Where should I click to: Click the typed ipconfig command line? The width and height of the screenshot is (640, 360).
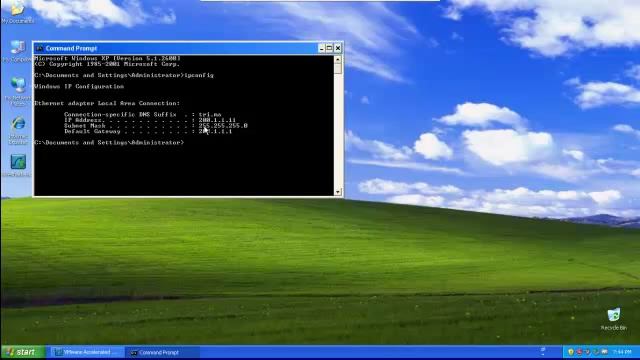124,75
